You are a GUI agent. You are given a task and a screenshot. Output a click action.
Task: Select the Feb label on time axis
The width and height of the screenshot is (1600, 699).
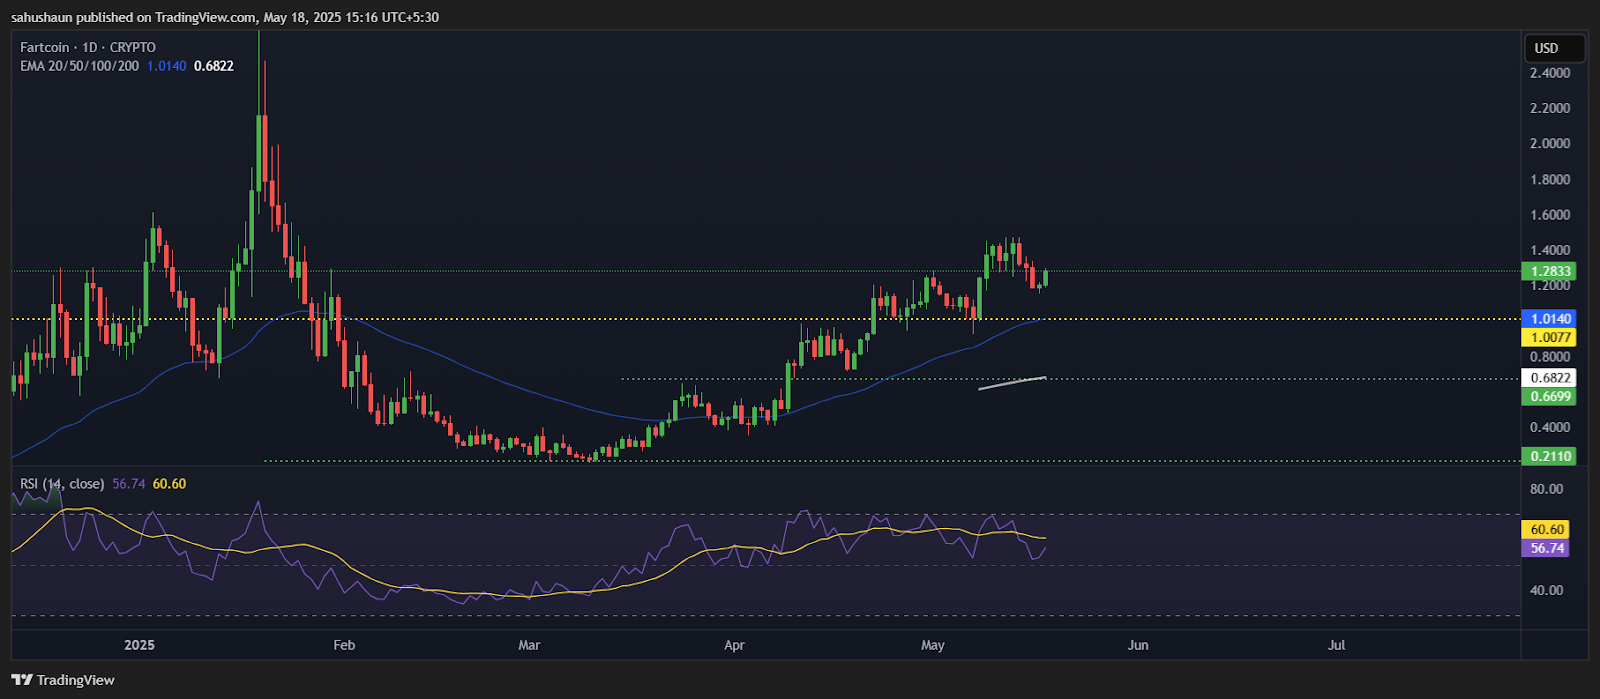(344, 645)
